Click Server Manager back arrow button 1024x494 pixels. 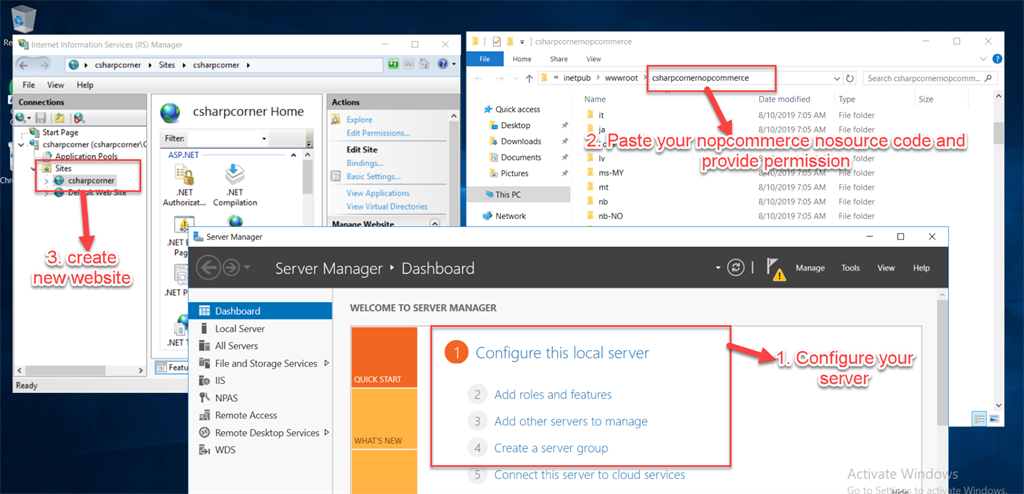click(x=208, y=268)
